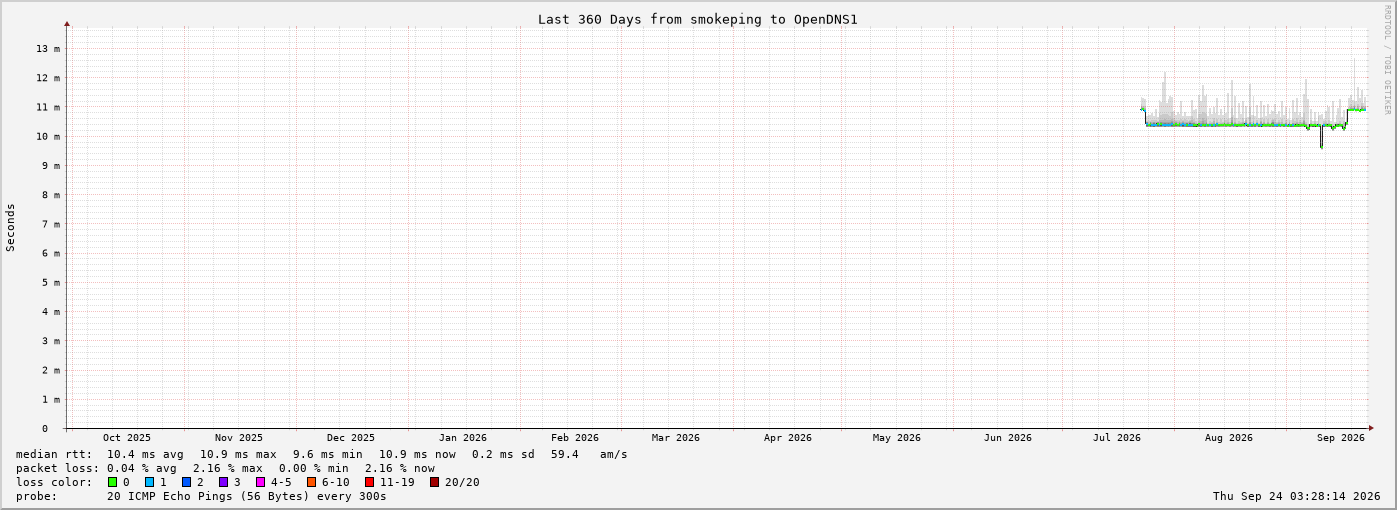Click the graph title mentioning OpenDNS1

pos(698,19)
